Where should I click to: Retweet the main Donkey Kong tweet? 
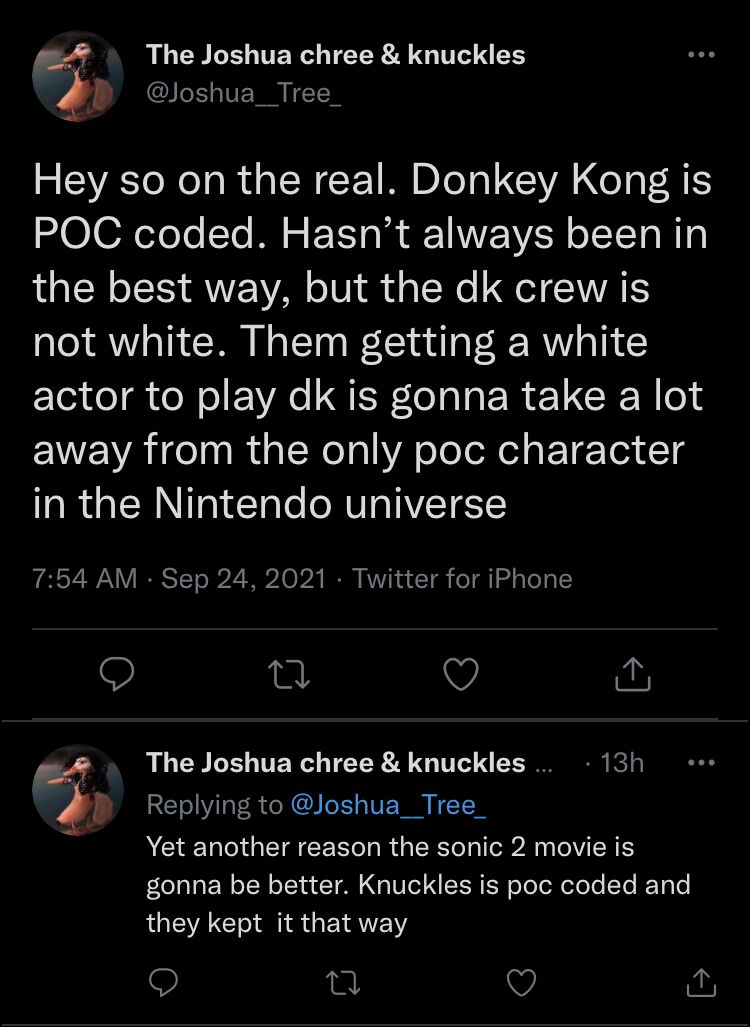[289, 674]
